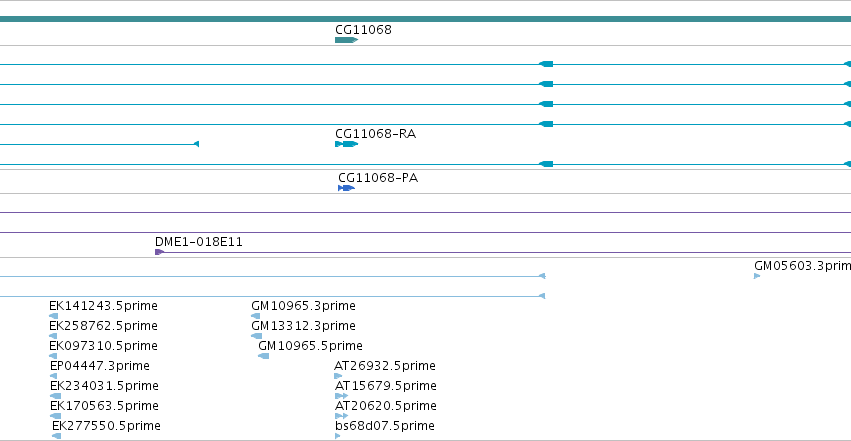Viewport: 851px width, 441px height.
Task: Open the CG11068 gene label
Action: point(363,30)
